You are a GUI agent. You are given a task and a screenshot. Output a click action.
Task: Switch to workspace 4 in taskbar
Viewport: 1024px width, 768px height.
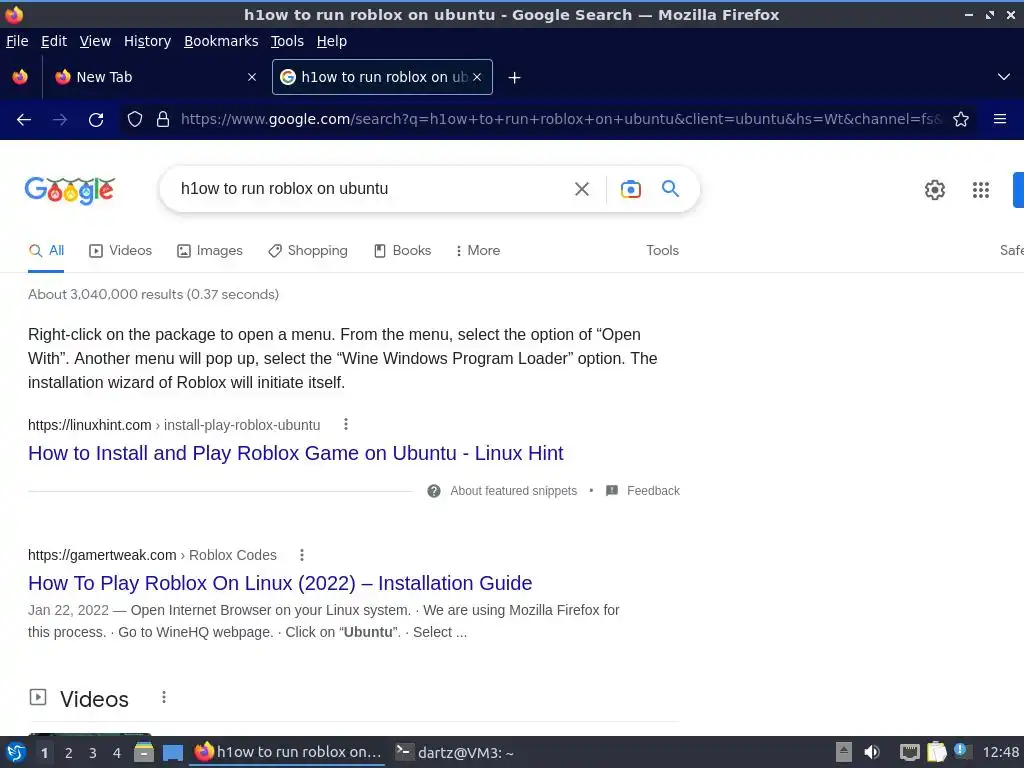coord(117,753)
